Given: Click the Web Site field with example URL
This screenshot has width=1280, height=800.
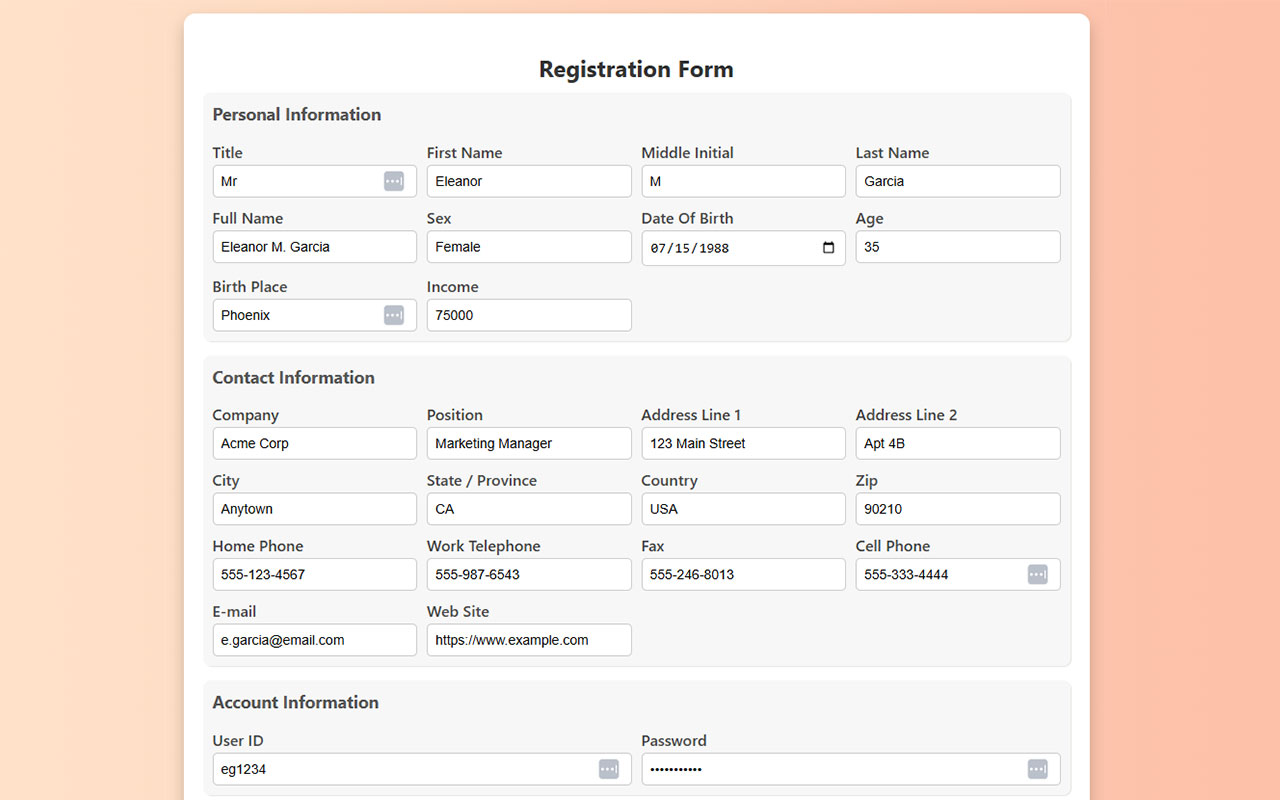Looking at the screenshot, I should pyautogui.click(x=528, y=640).
